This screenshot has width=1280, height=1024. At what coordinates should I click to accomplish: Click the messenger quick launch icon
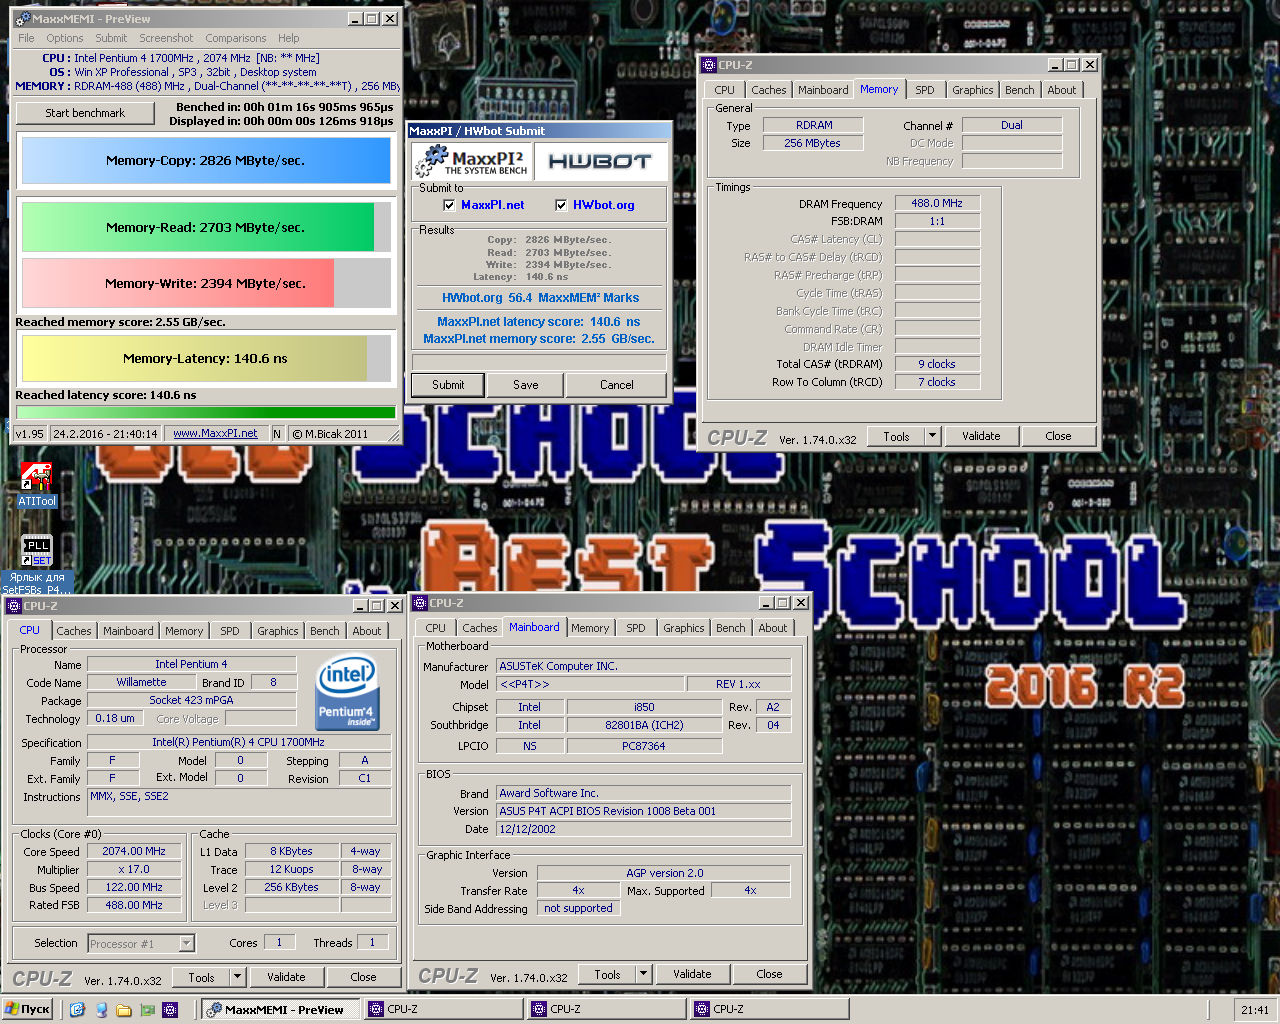(x=101, y=1010)
